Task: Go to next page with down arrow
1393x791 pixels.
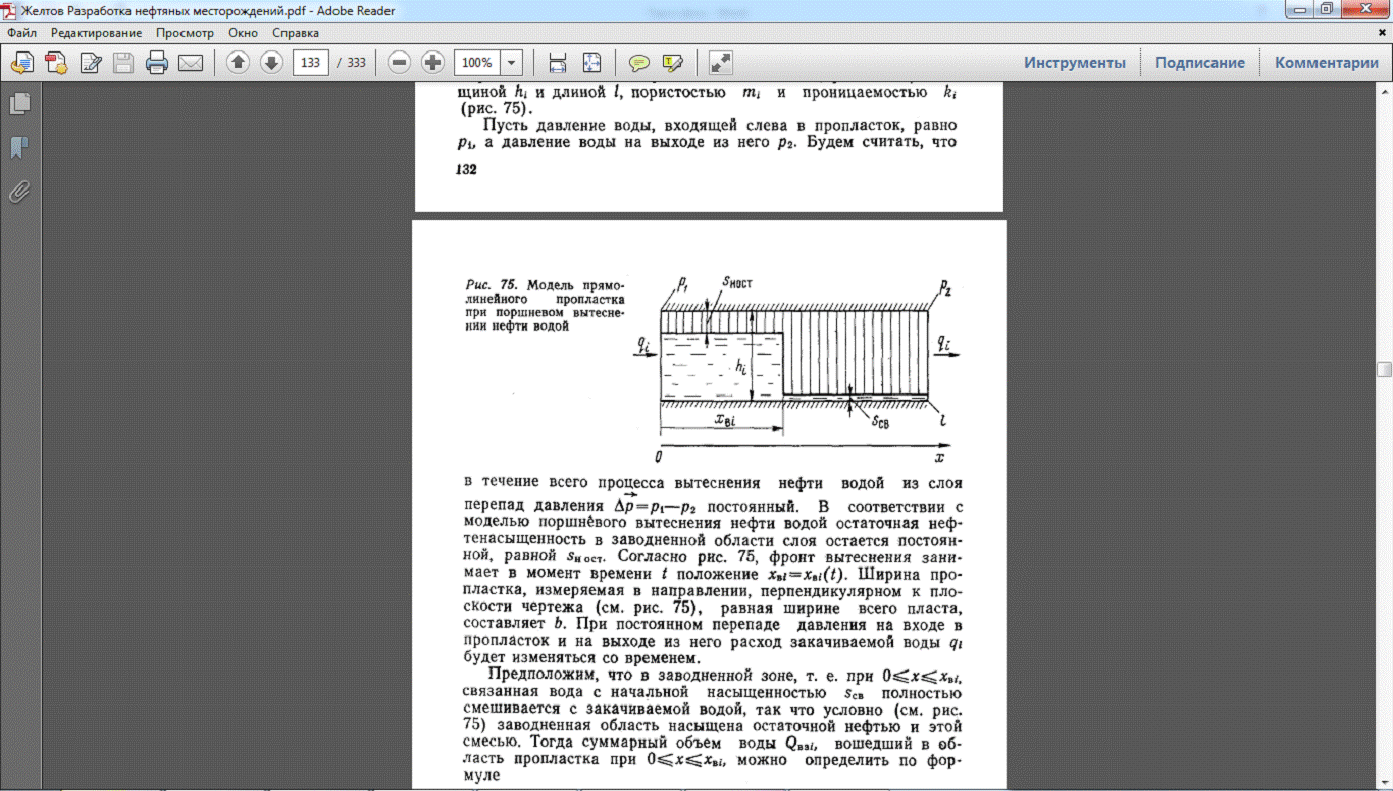Action: click(x=271, y=63)
